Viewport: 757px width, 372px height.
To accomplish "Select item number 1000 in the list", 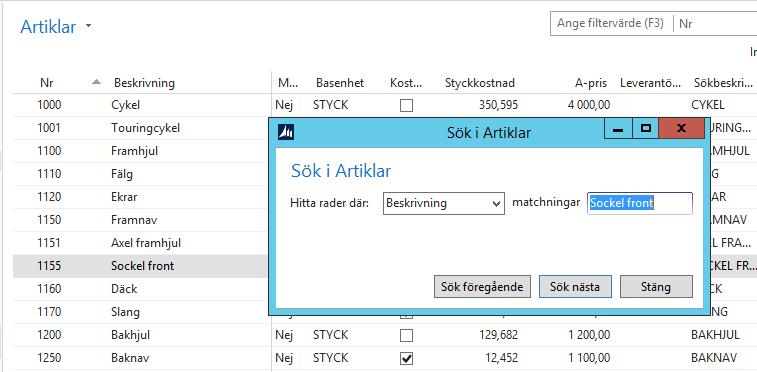I will (49, 105).
